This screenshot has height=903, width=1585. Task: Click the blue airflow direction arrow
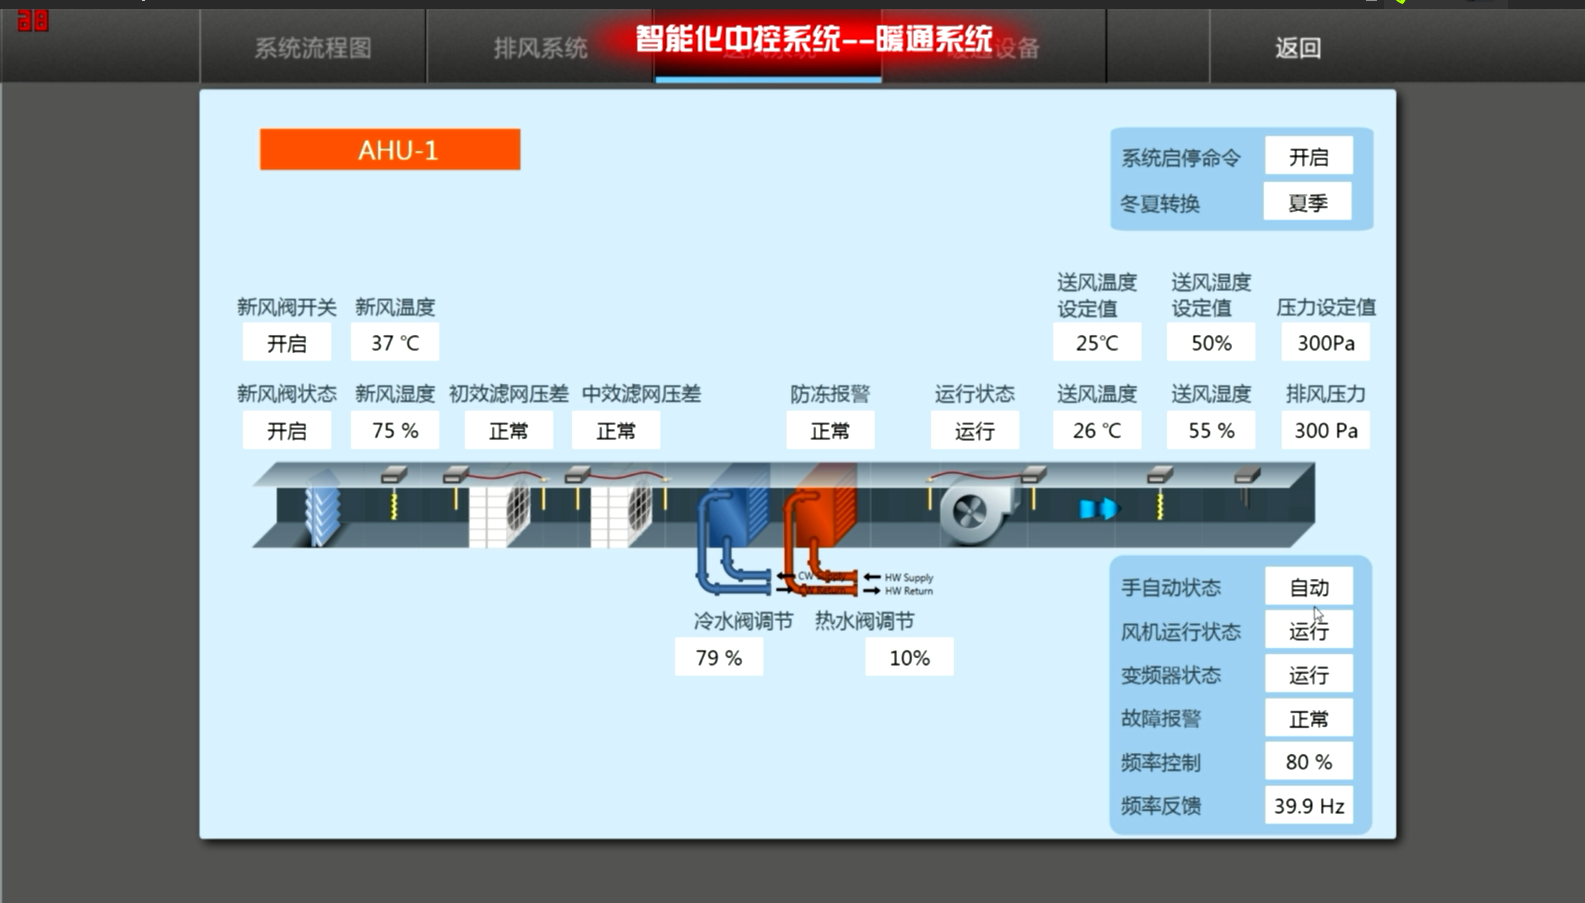point(1097,510)
